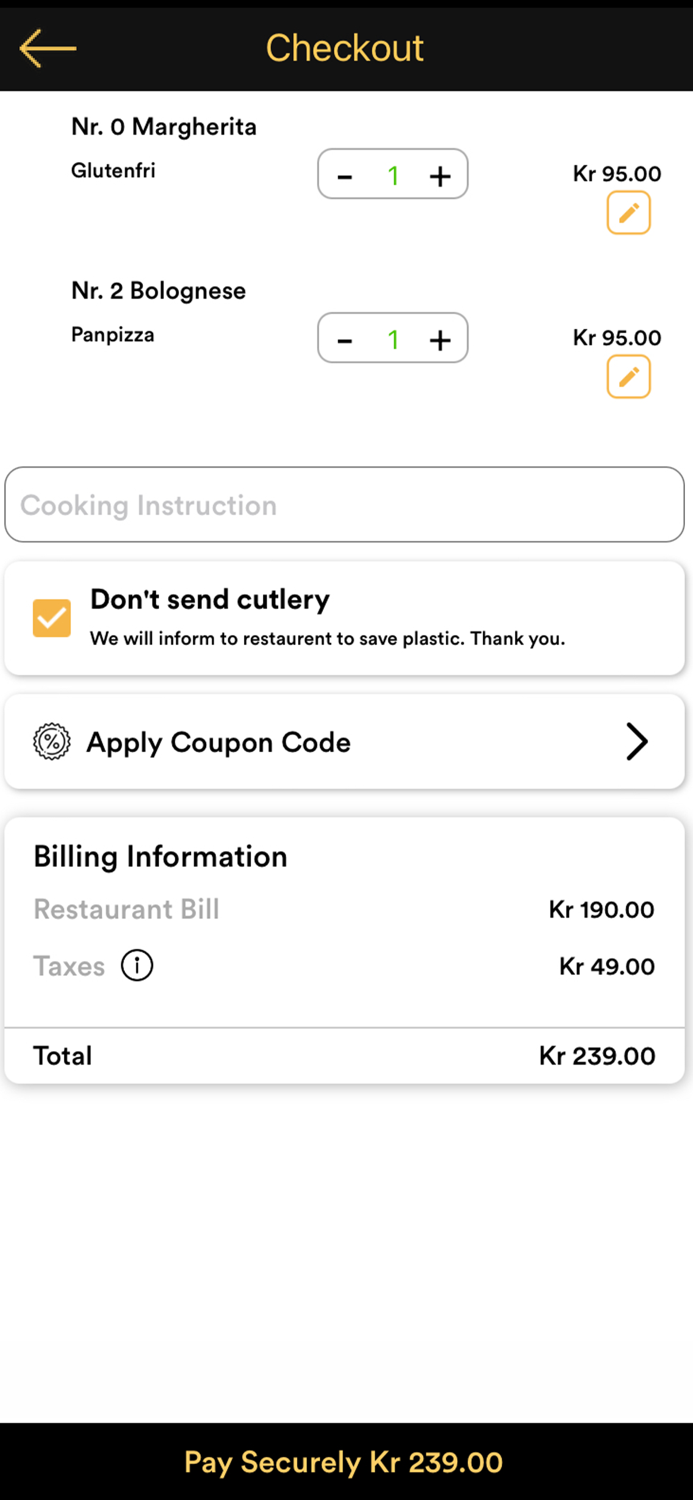Click the info icon next to Taxes
Screen dimensions: 693x1500
[136, 965]
